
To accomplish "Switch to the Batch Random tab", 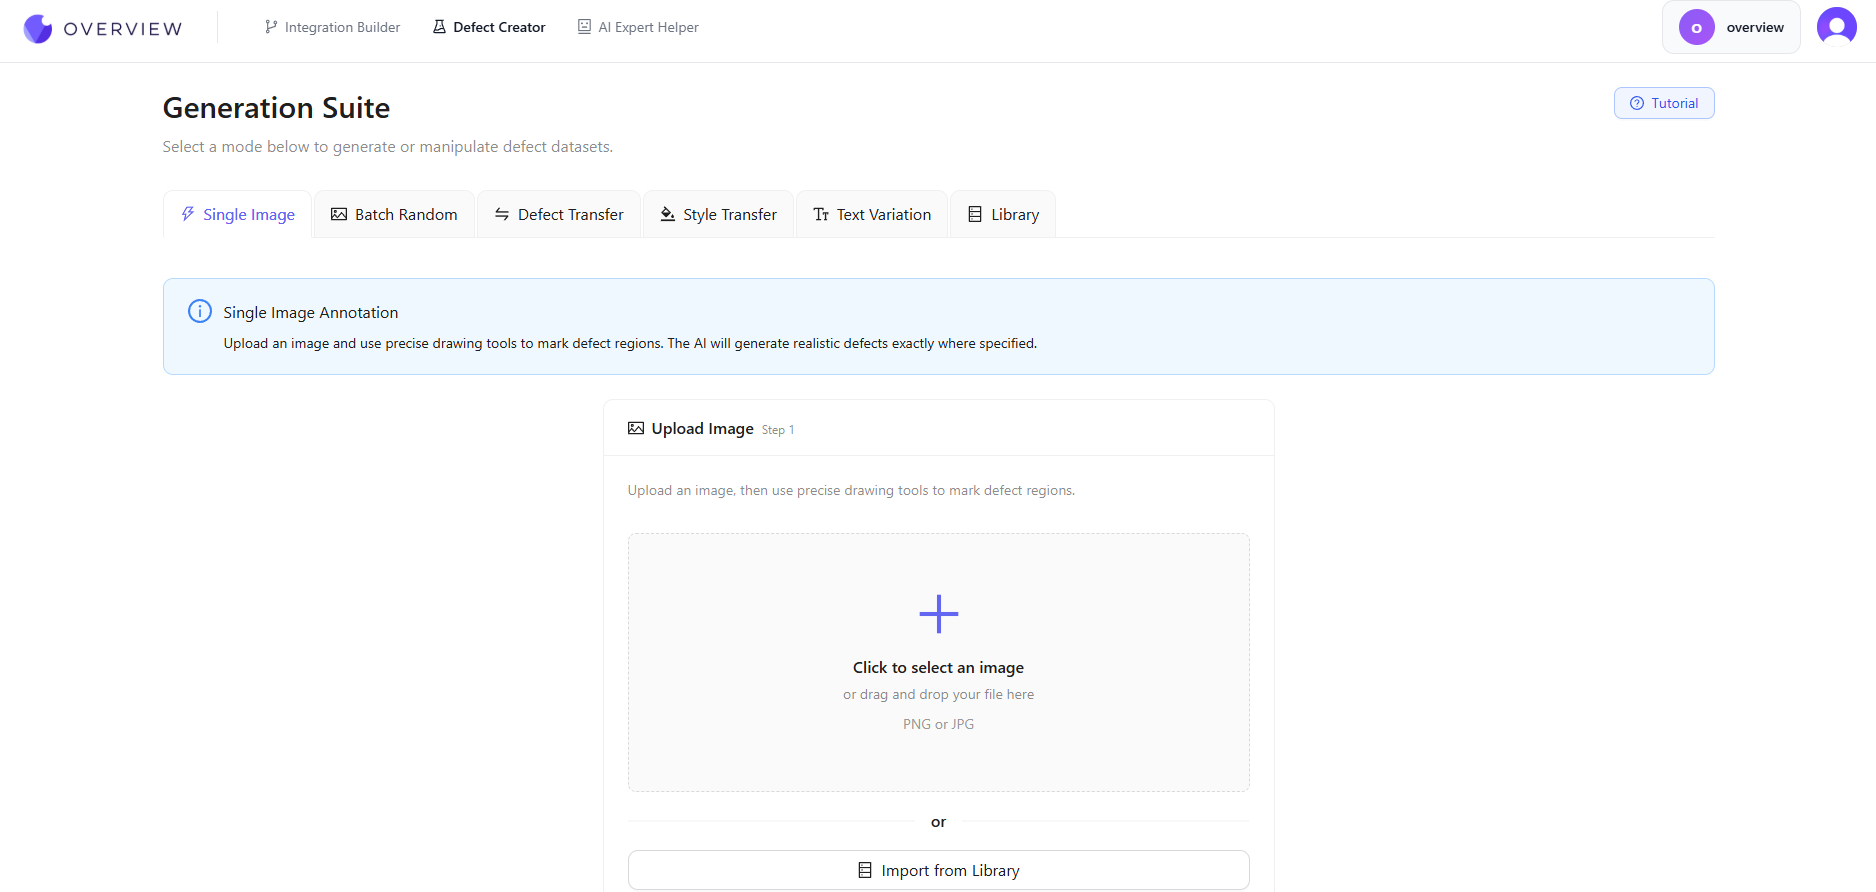I will tap(394, 215).
